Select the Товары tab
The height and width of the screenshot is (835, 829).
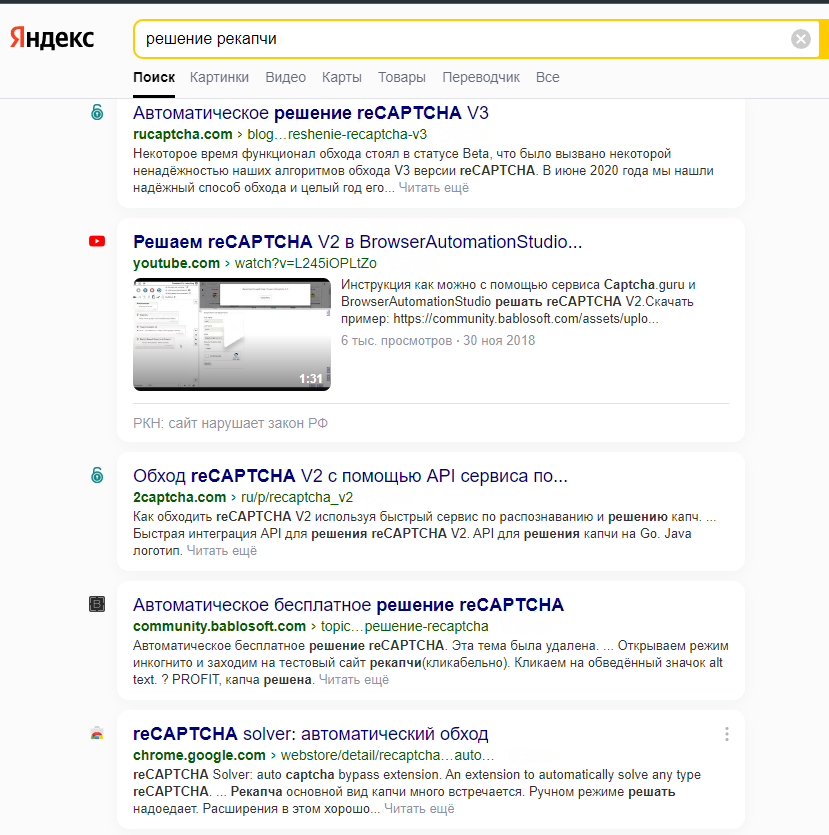click(x=402, y=77)
